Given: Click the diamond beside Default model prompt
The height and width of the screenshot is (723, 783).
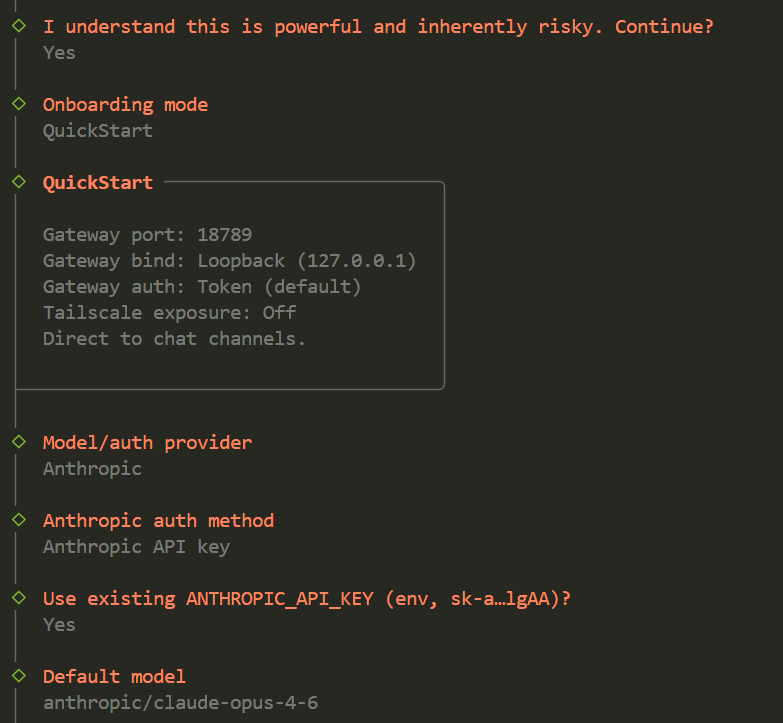Looking at the screenshot, I should pyautogui.click(x=18, y=675).
